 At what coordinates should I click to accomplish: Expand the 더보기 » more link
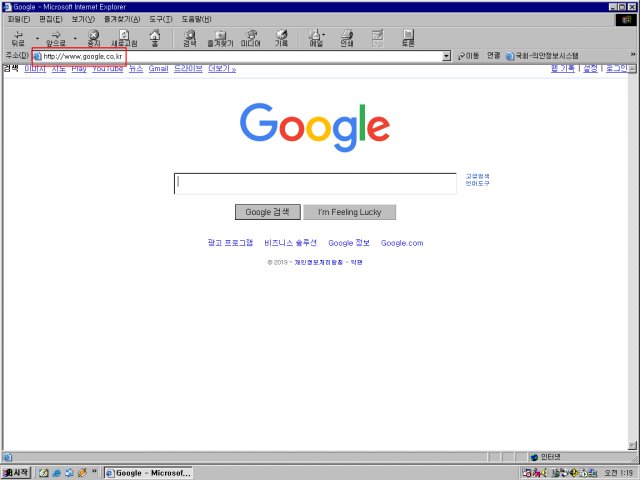click(x=222, y=69)
